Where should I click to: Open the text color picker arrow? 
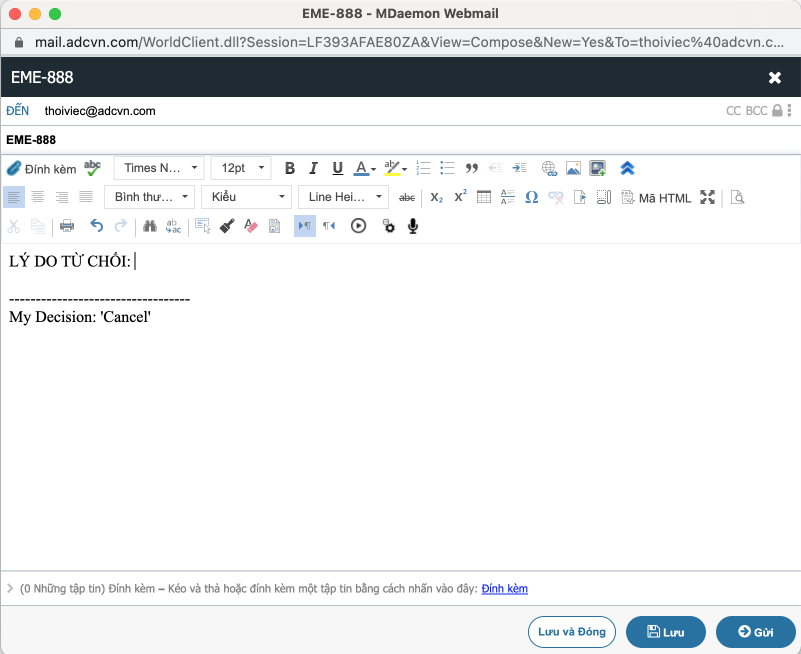point(373,169)
